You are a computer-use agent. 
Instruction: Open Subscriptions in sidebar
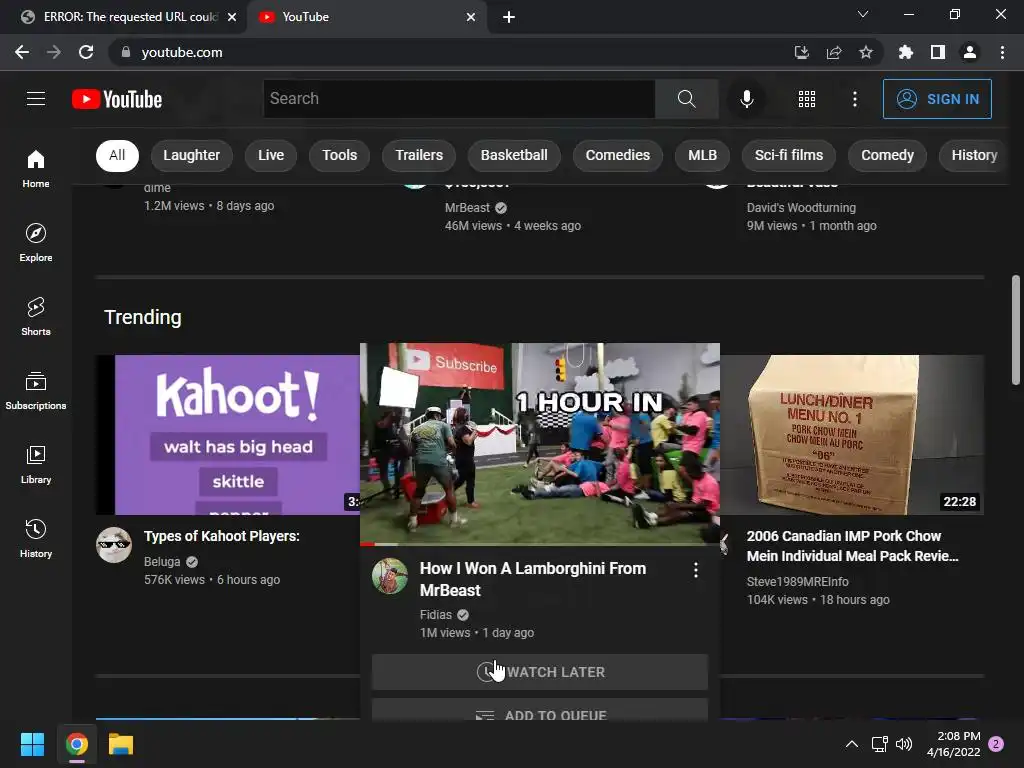tap(36, 390)
